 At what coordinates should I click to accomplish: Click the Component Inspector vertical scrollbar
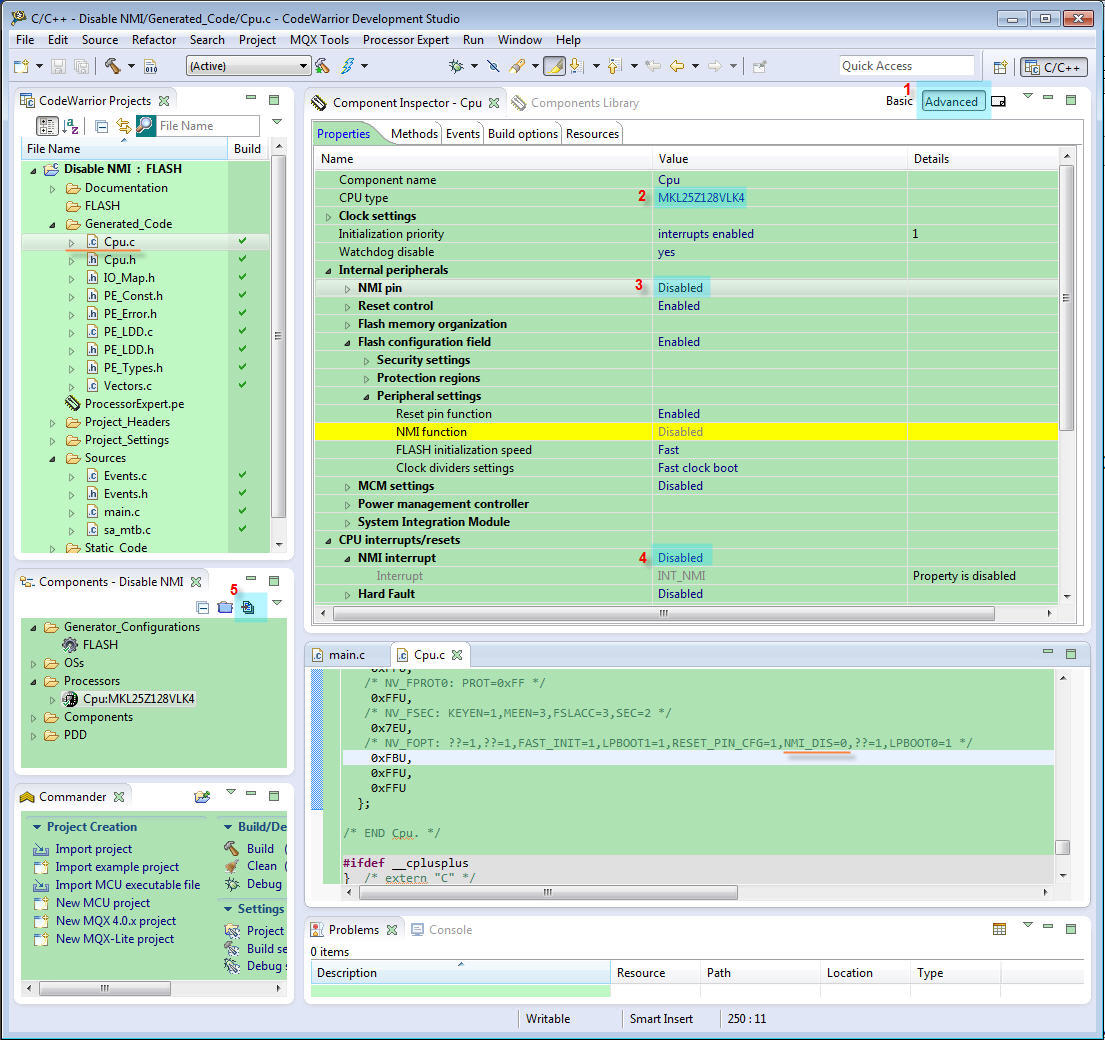[x=1066, y=298]
